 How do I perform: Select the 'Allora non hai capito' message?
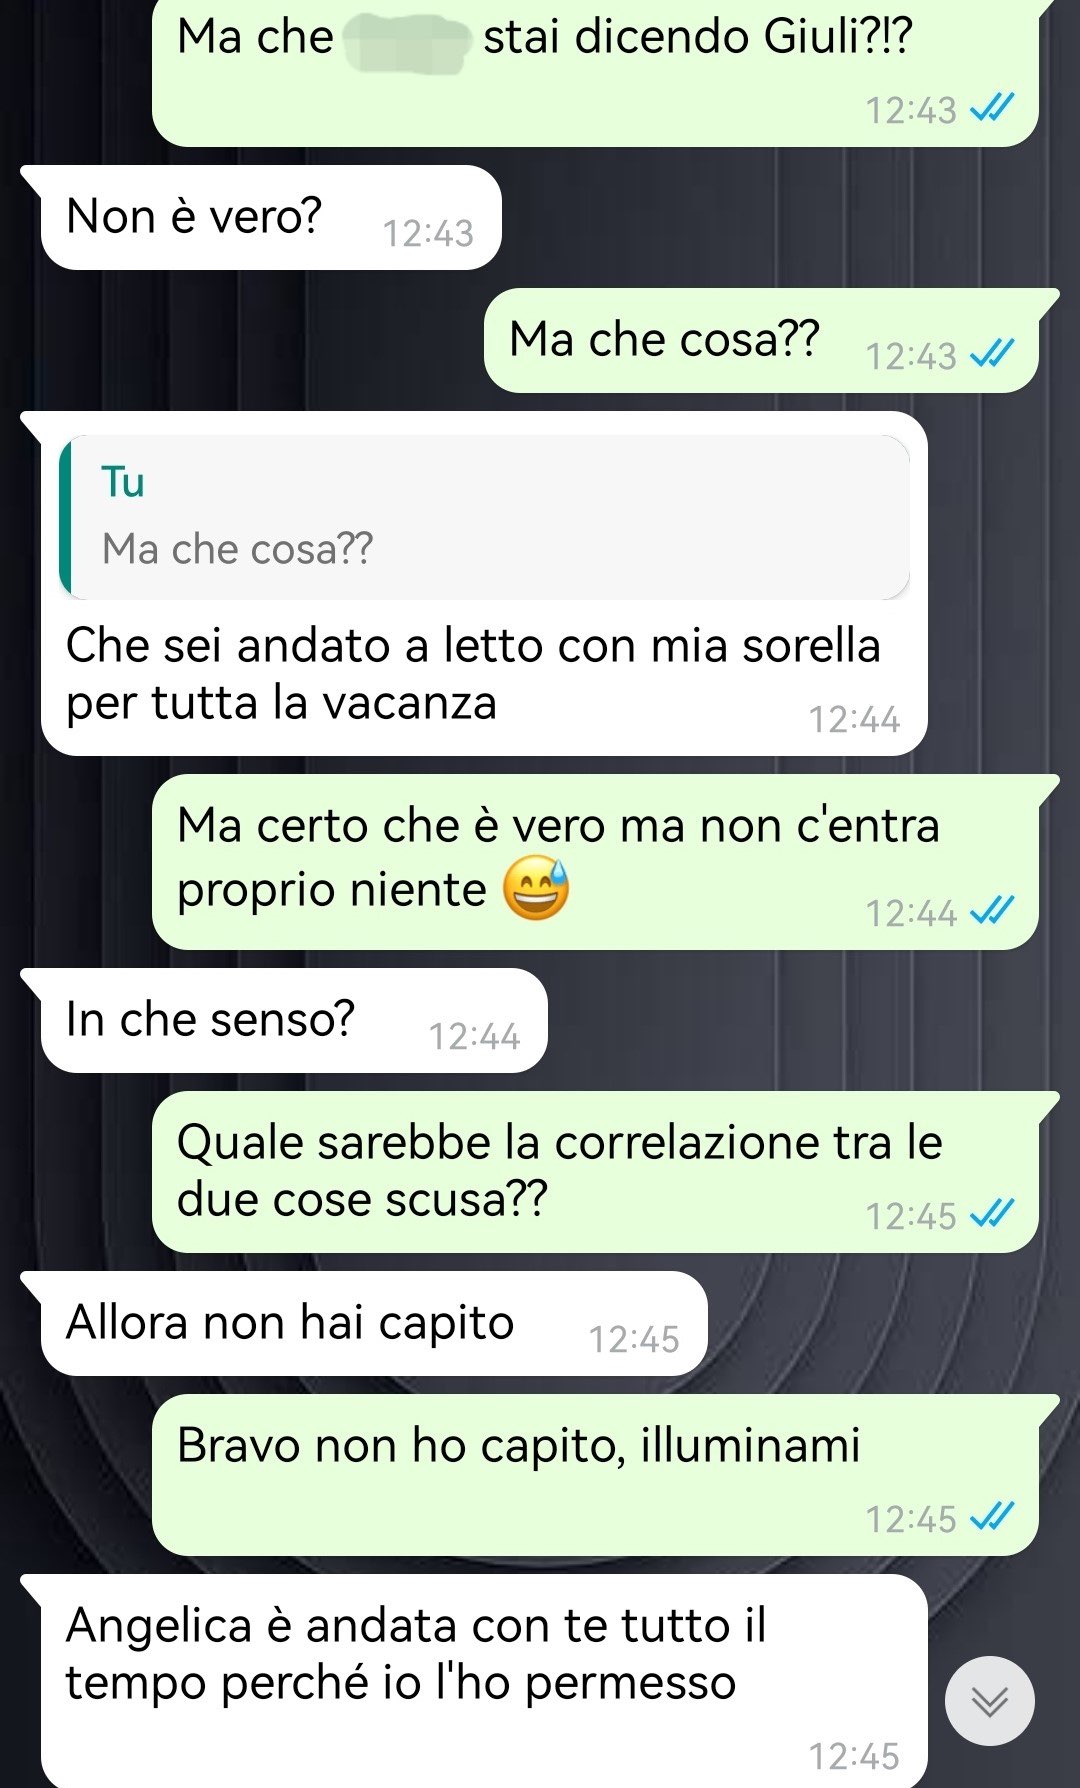click(x=373, y=1323)
